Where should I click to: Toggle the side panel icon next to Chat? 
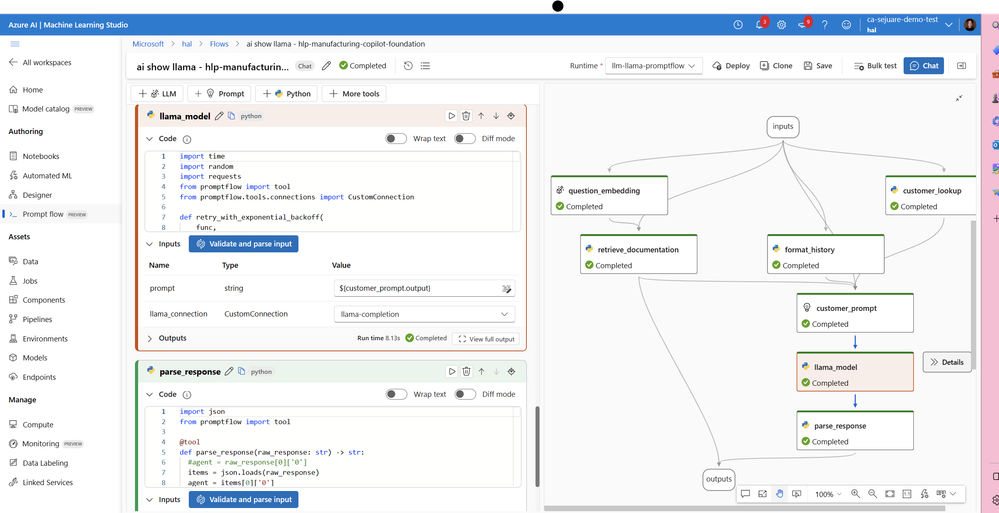[x=961, y=66]
